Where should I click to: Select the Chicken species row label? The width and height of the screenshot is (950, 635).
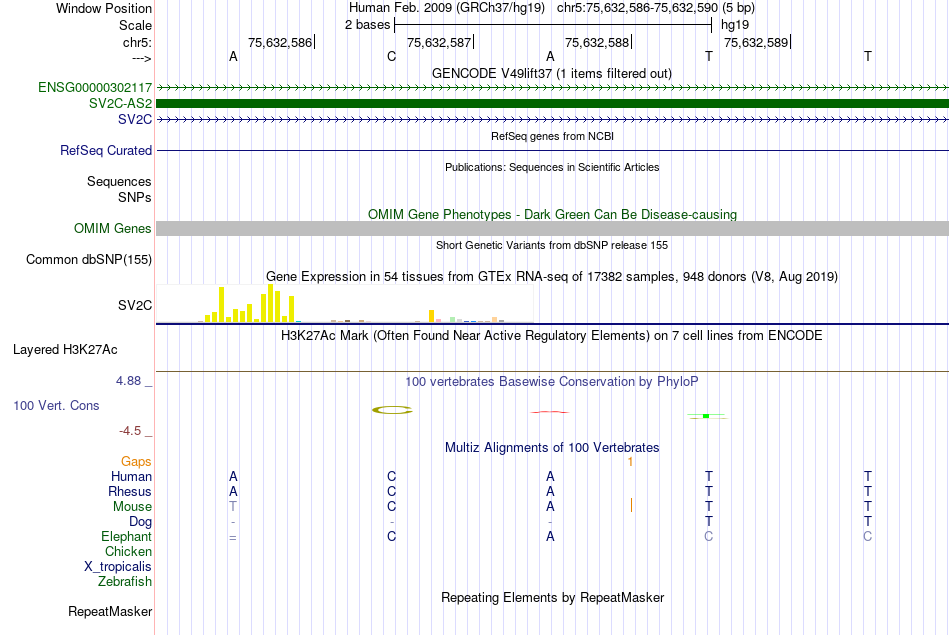[x=128, y=551]
